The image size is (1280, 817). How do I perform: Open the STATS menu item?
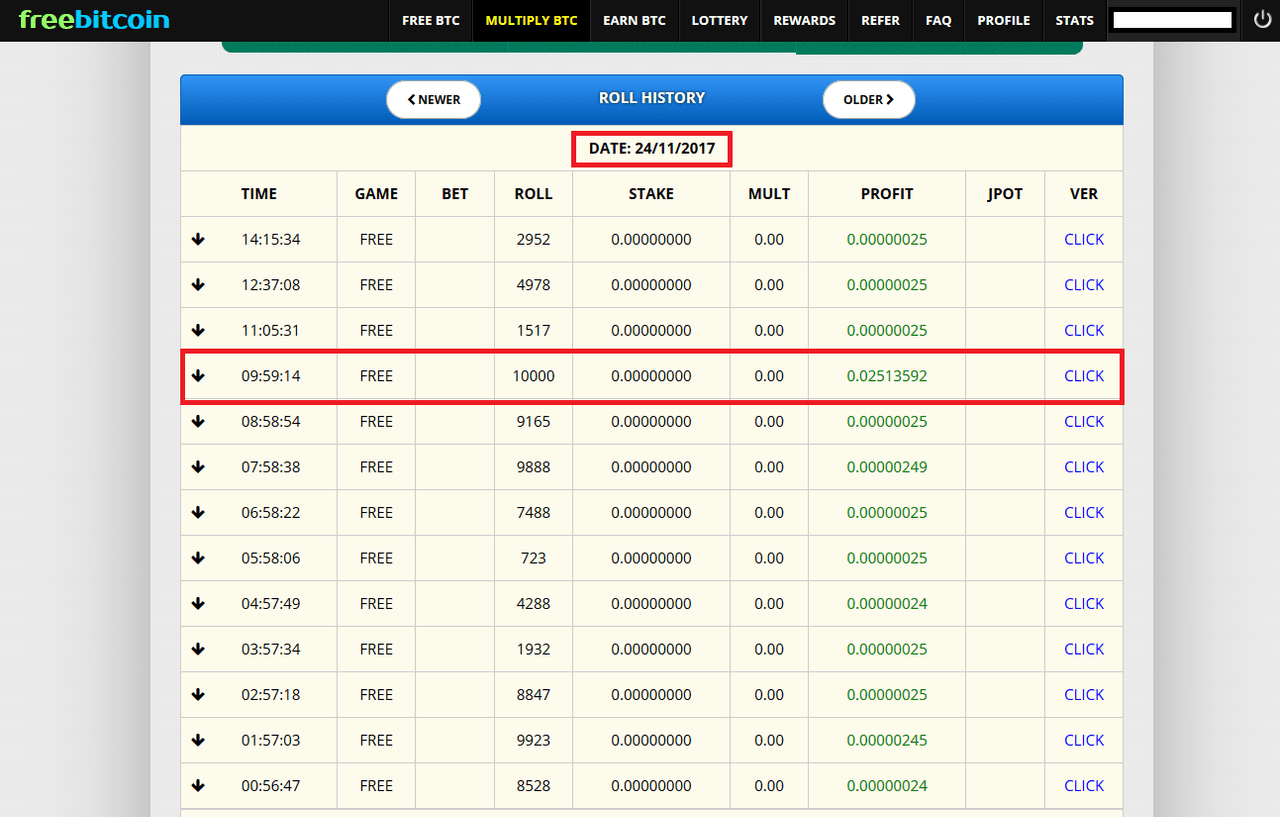1074,21
